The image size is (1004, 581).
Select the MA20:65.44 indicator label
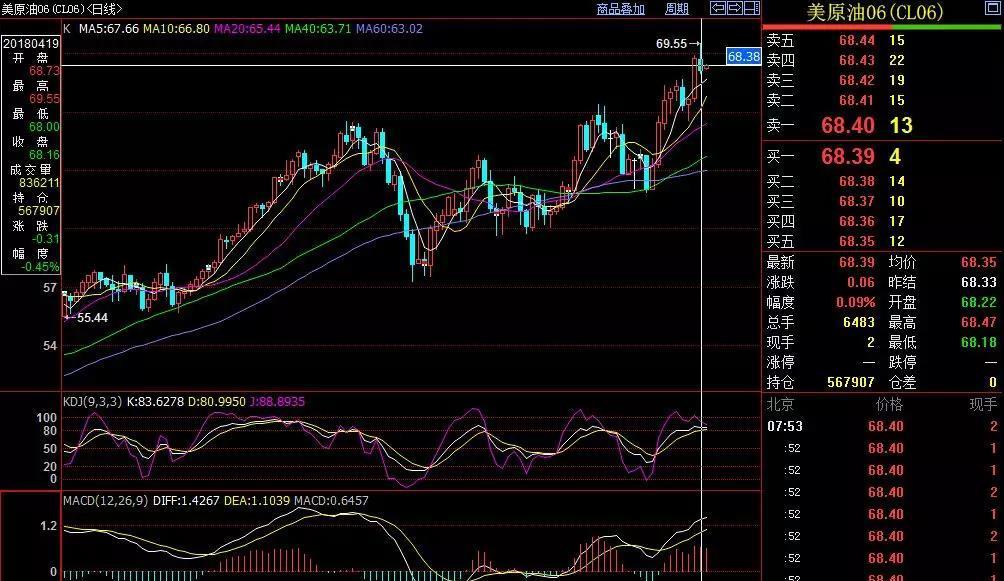tap(247, 29)
